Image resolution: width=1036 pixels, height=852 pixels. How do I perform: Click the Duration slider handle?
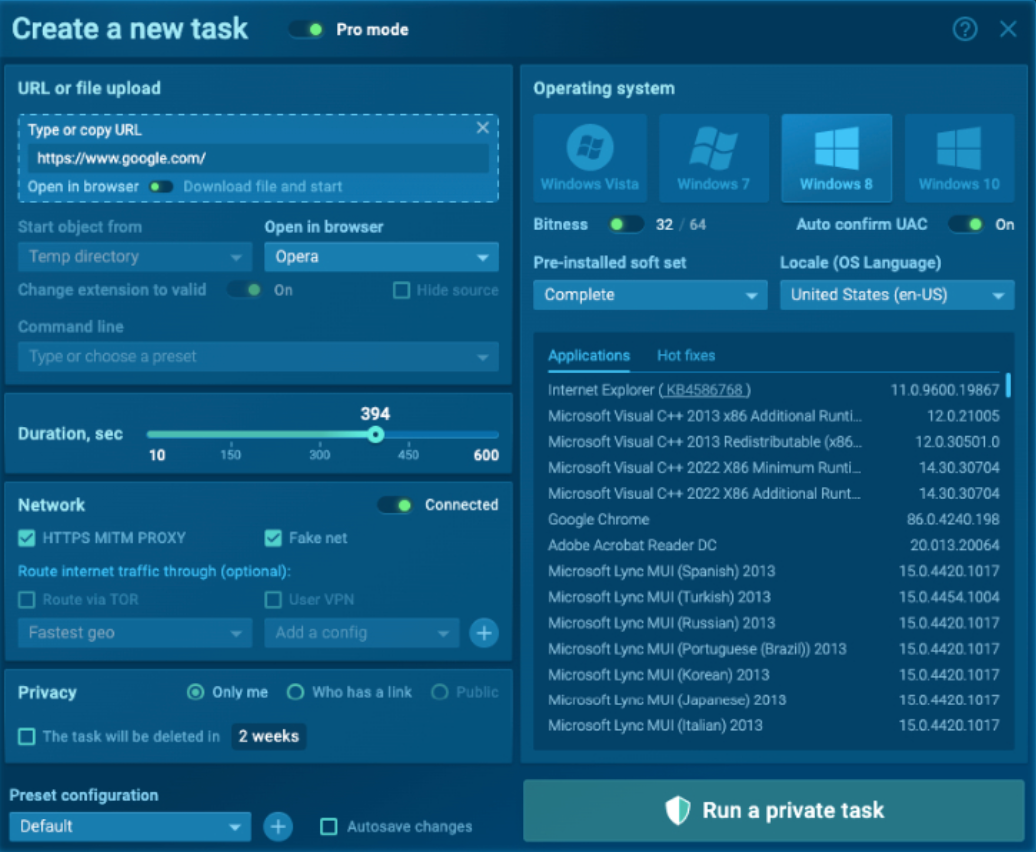pos(375,434)
